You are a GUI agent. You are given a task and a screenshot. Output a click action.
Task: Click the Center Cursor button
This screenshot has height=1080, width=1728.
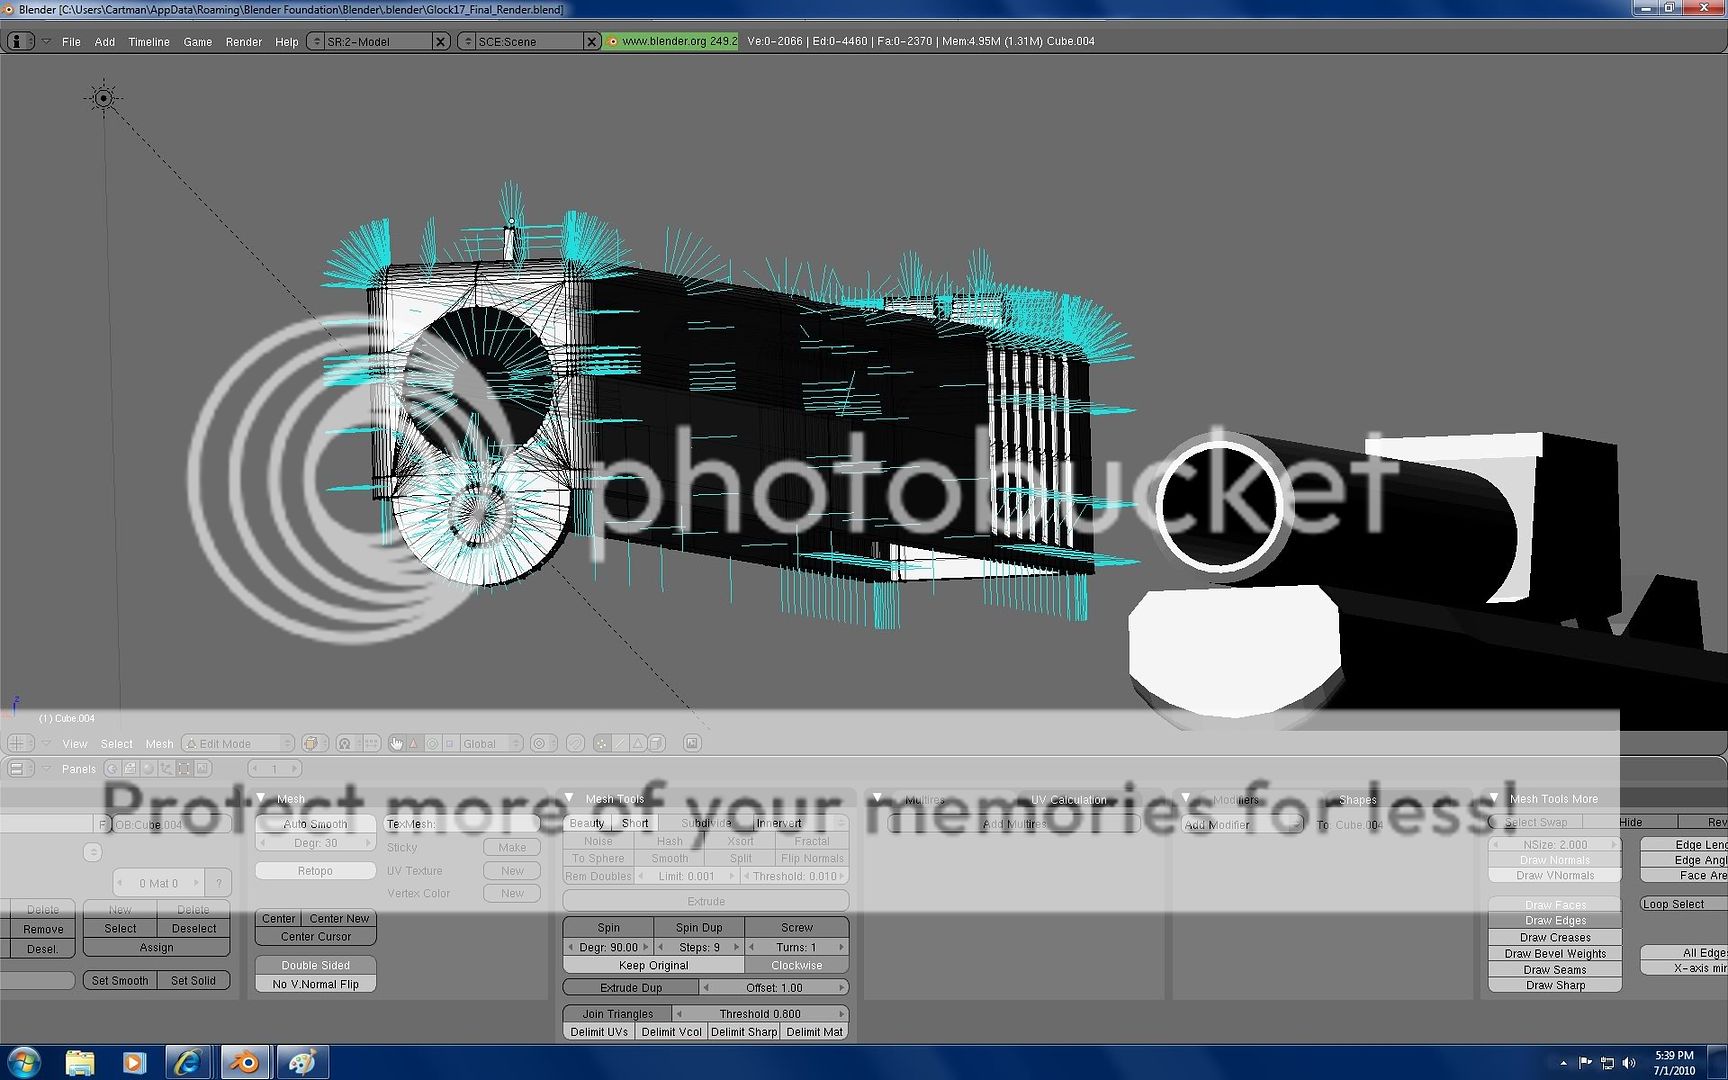[x=315, y=936]
